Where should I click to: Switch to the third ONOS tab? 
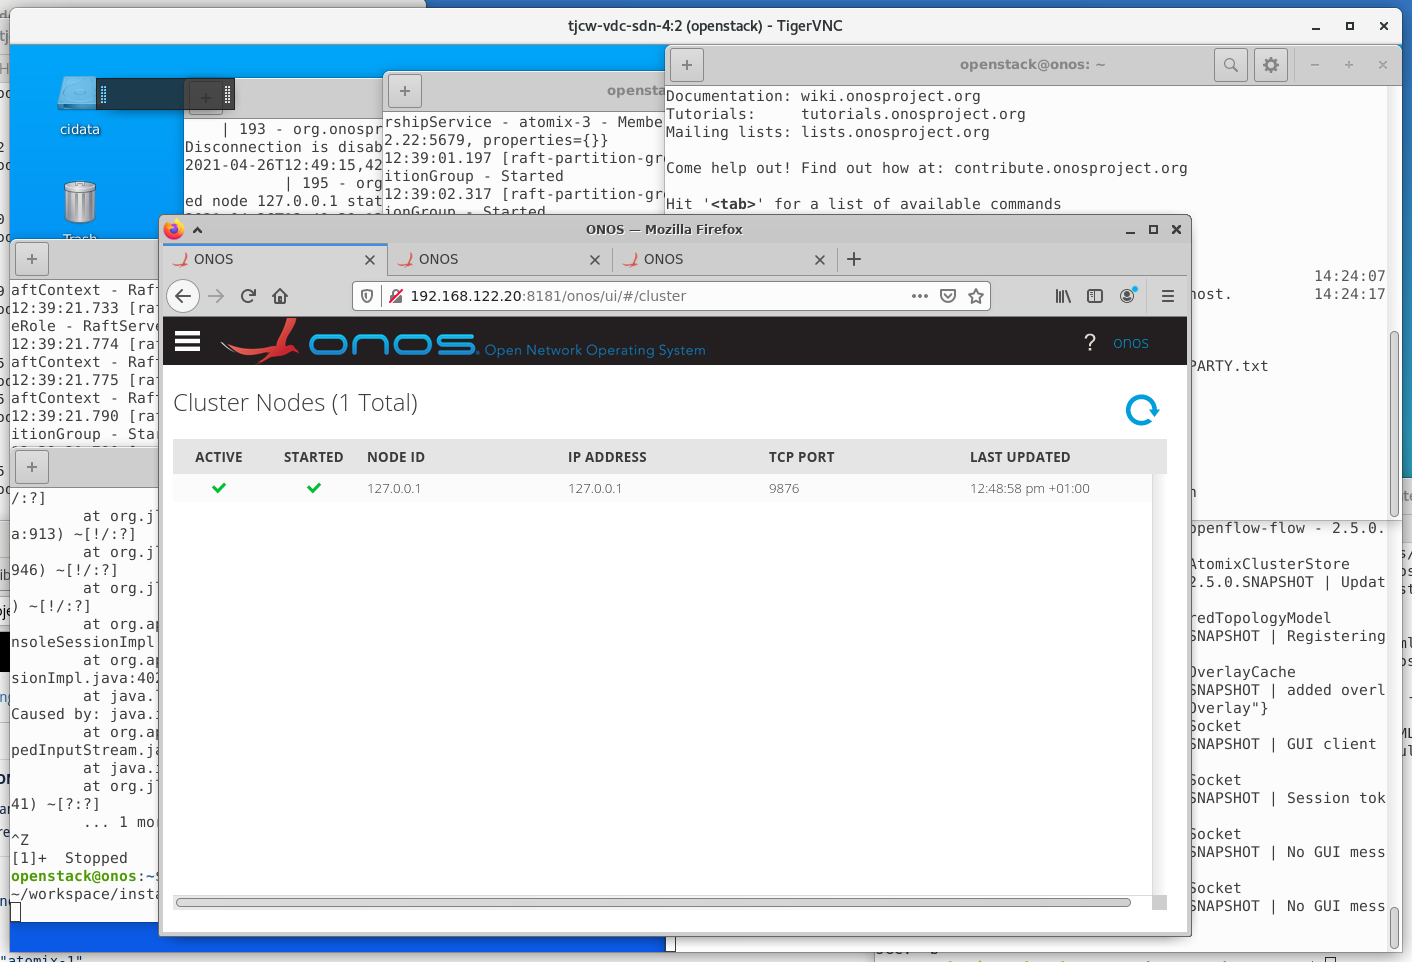pos(715,259)
